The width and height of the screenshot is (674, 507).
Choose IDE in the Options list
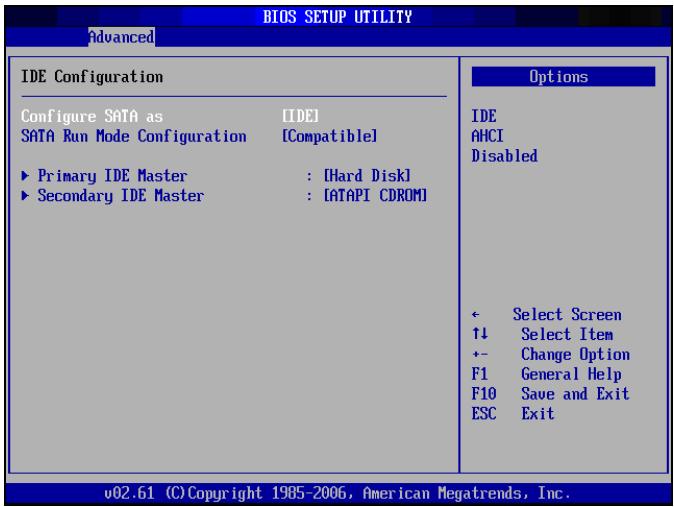[484, 116]
